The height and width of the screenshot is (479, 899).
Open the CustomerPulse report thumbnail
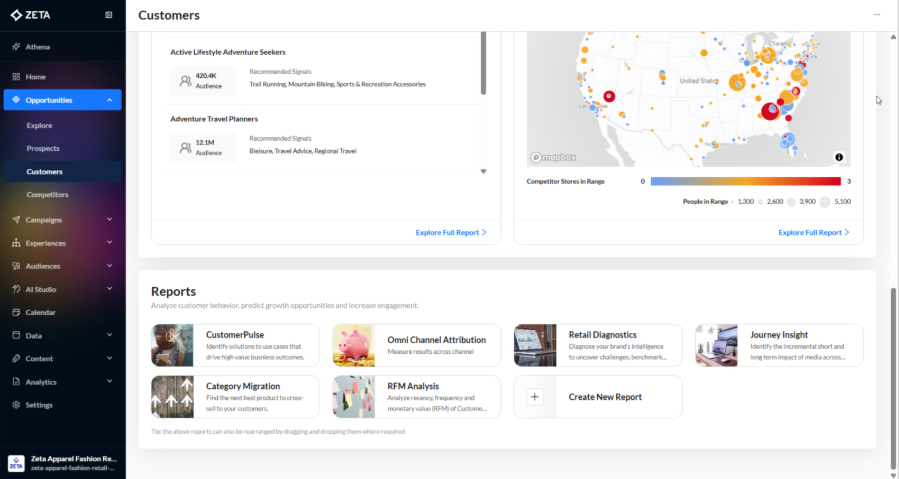click(172, 345)
